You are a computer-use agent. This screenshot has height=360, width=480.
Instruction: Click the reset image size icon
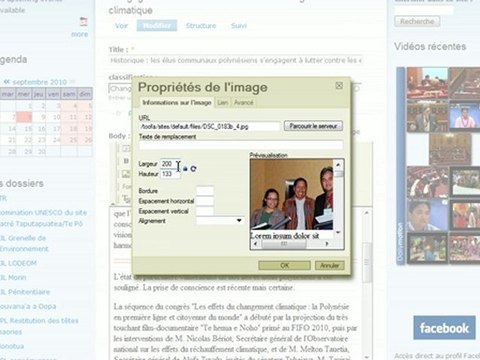pyautogui.click(x=193, y=169)
